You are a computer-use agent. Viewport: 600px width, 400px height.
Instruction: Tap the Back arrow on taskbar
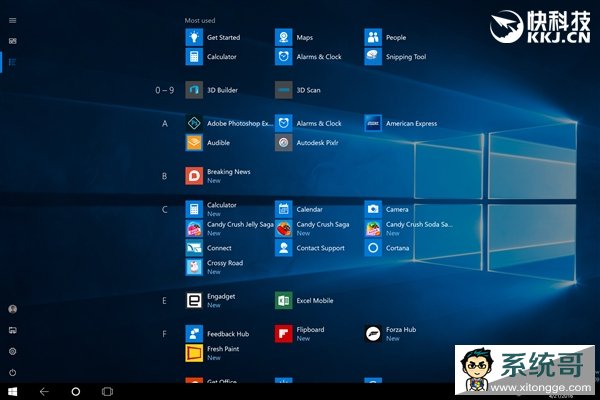(44, 392)
